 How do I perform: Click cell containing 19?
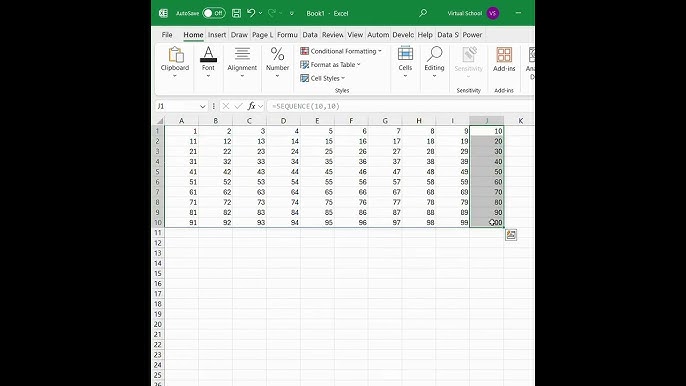452,141
